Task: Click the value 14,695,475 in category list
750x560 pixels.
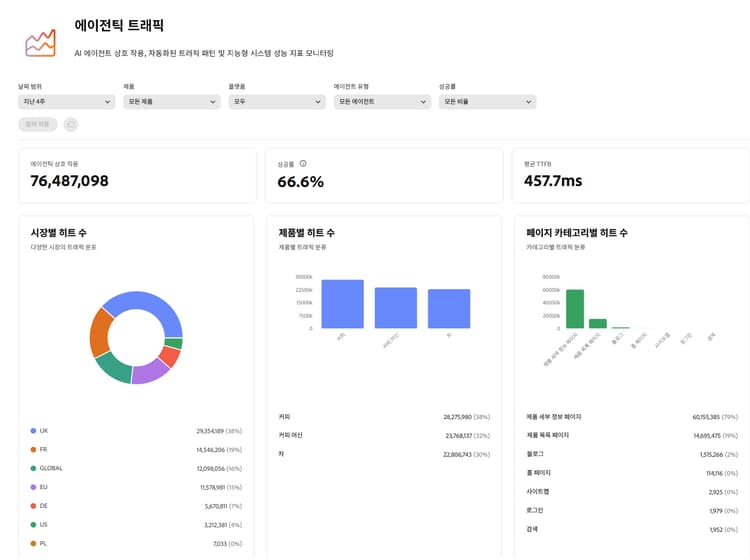Action: (x=707, y=436)
